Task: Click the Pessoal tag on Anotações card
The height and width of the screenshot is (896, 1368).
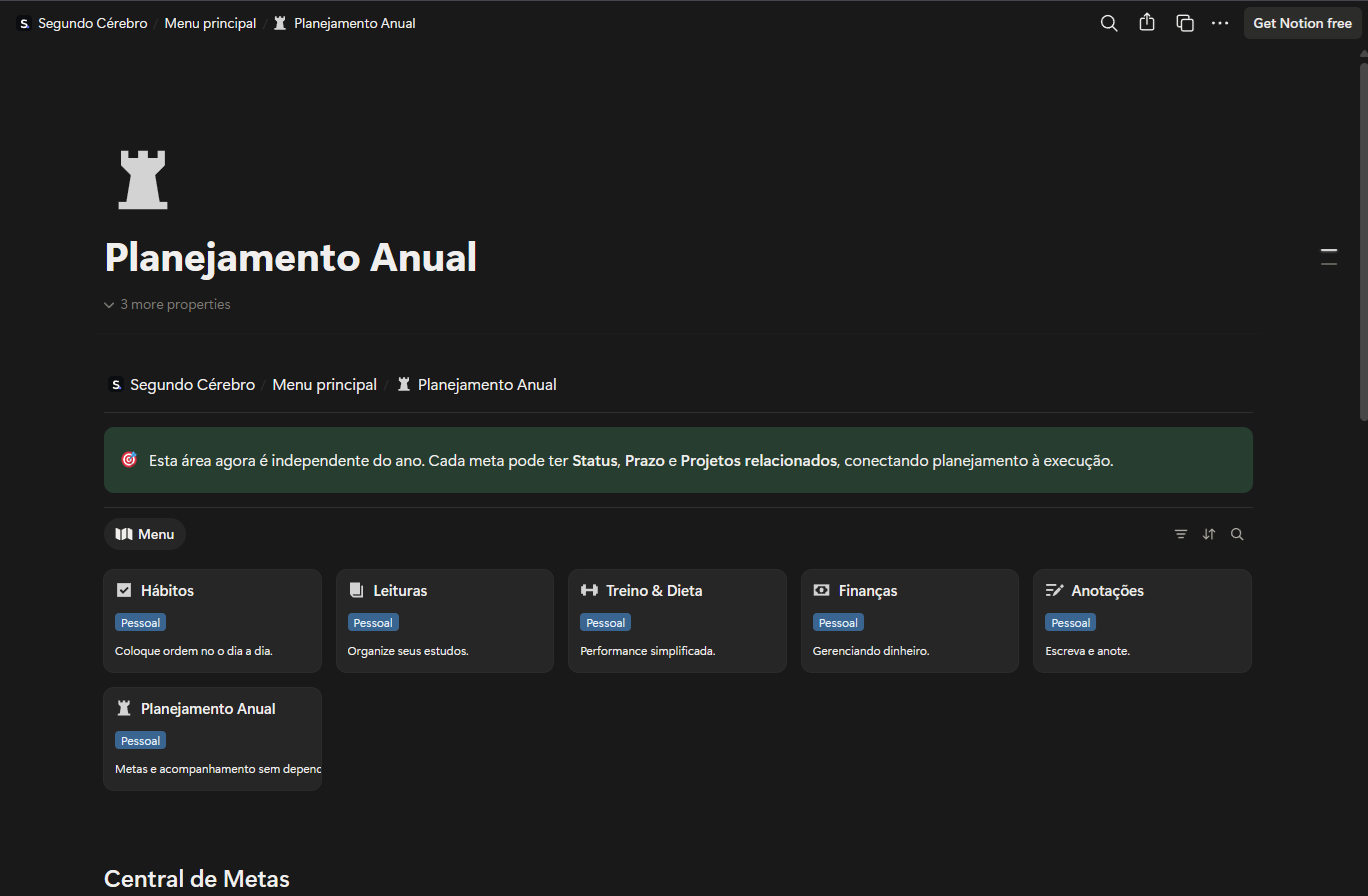Action: click(1070, 622)
